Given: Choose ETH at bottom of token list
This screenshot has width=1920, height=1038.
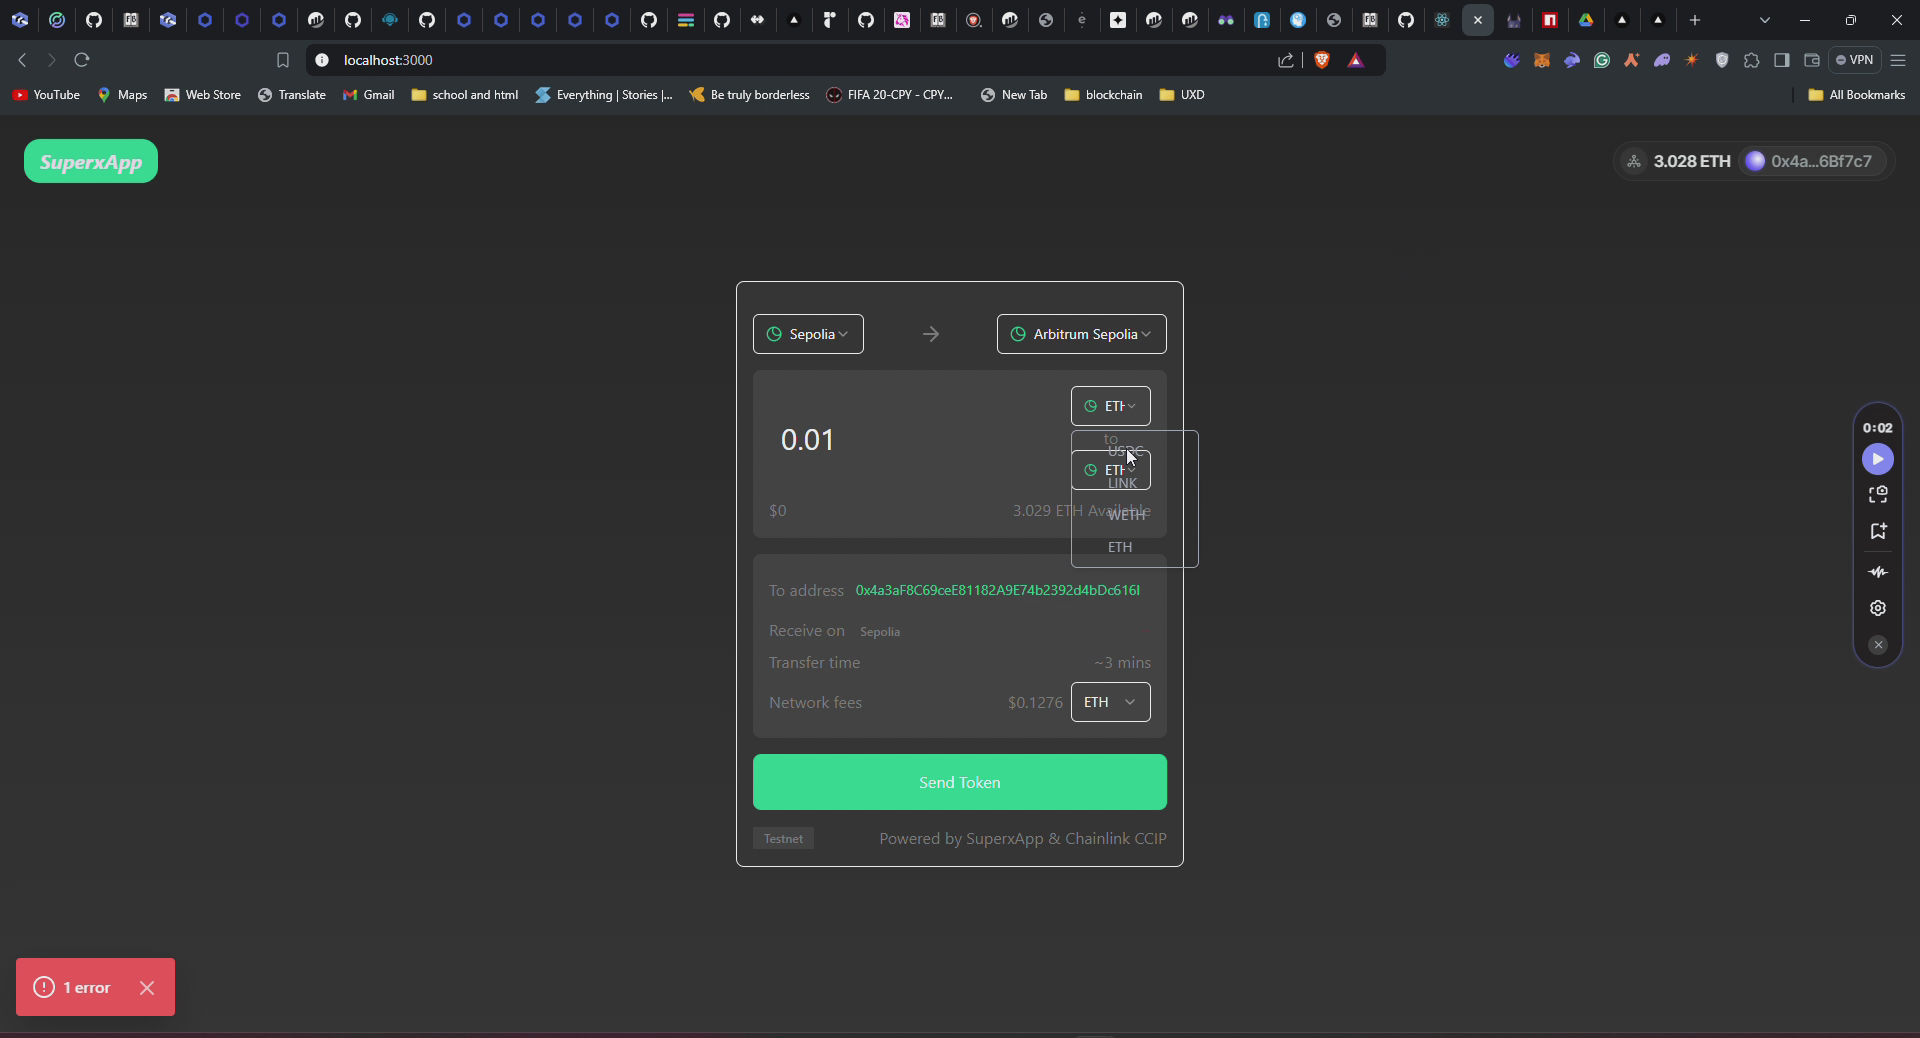Looking at the screenshot, I should [x=1120, y=547].
